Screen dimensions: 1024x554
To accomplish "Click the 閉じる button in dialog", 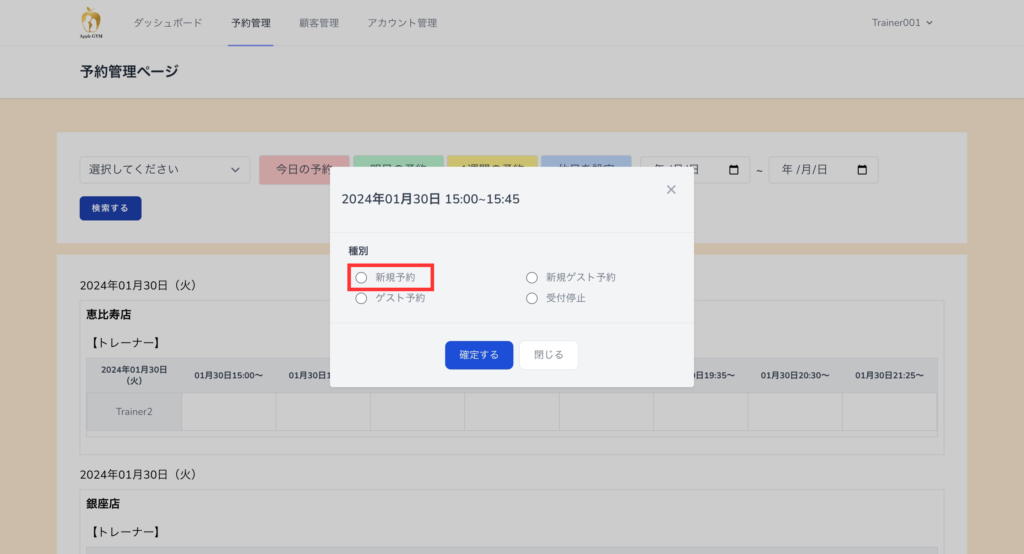I will [x=548, y=355].
